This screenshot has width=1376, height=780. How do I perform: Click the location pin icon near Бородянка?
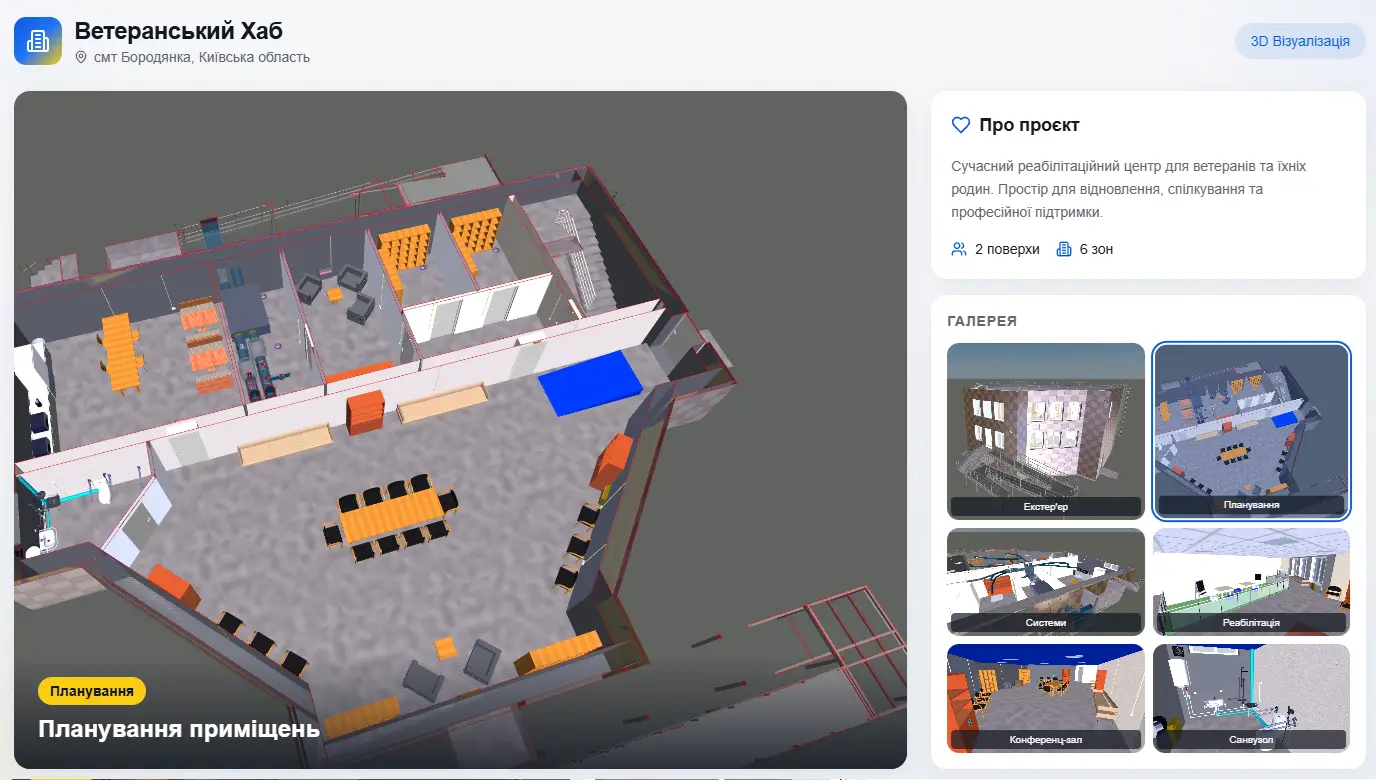pos(82,58)
